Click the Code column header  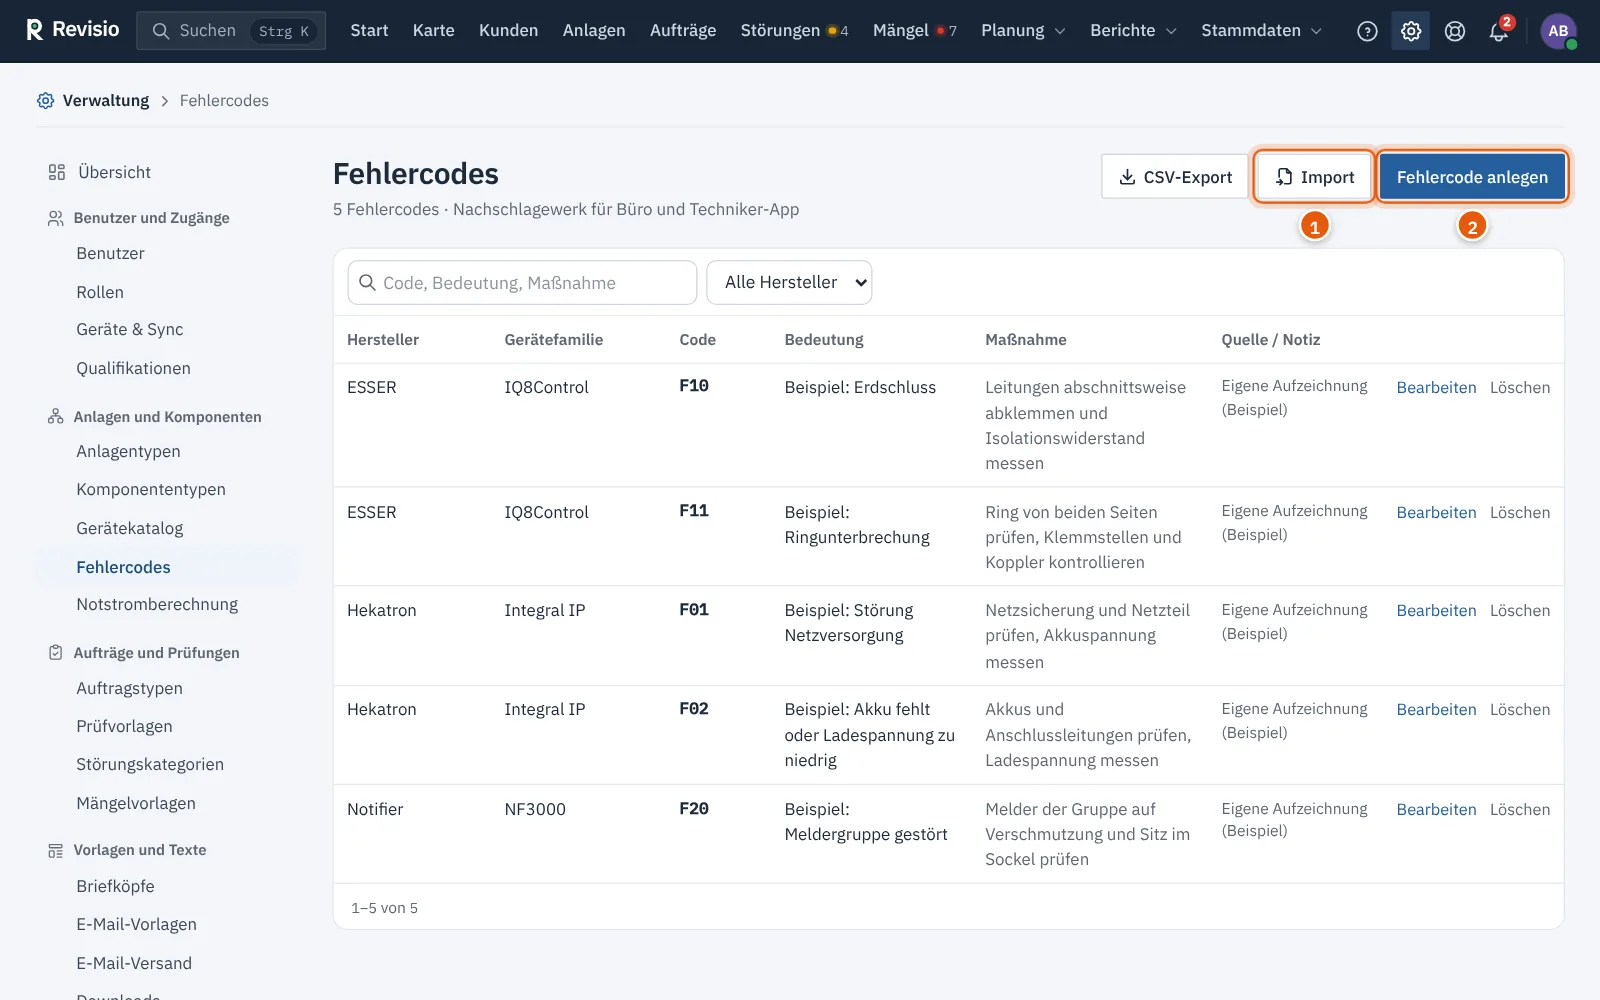coord(697,340)
